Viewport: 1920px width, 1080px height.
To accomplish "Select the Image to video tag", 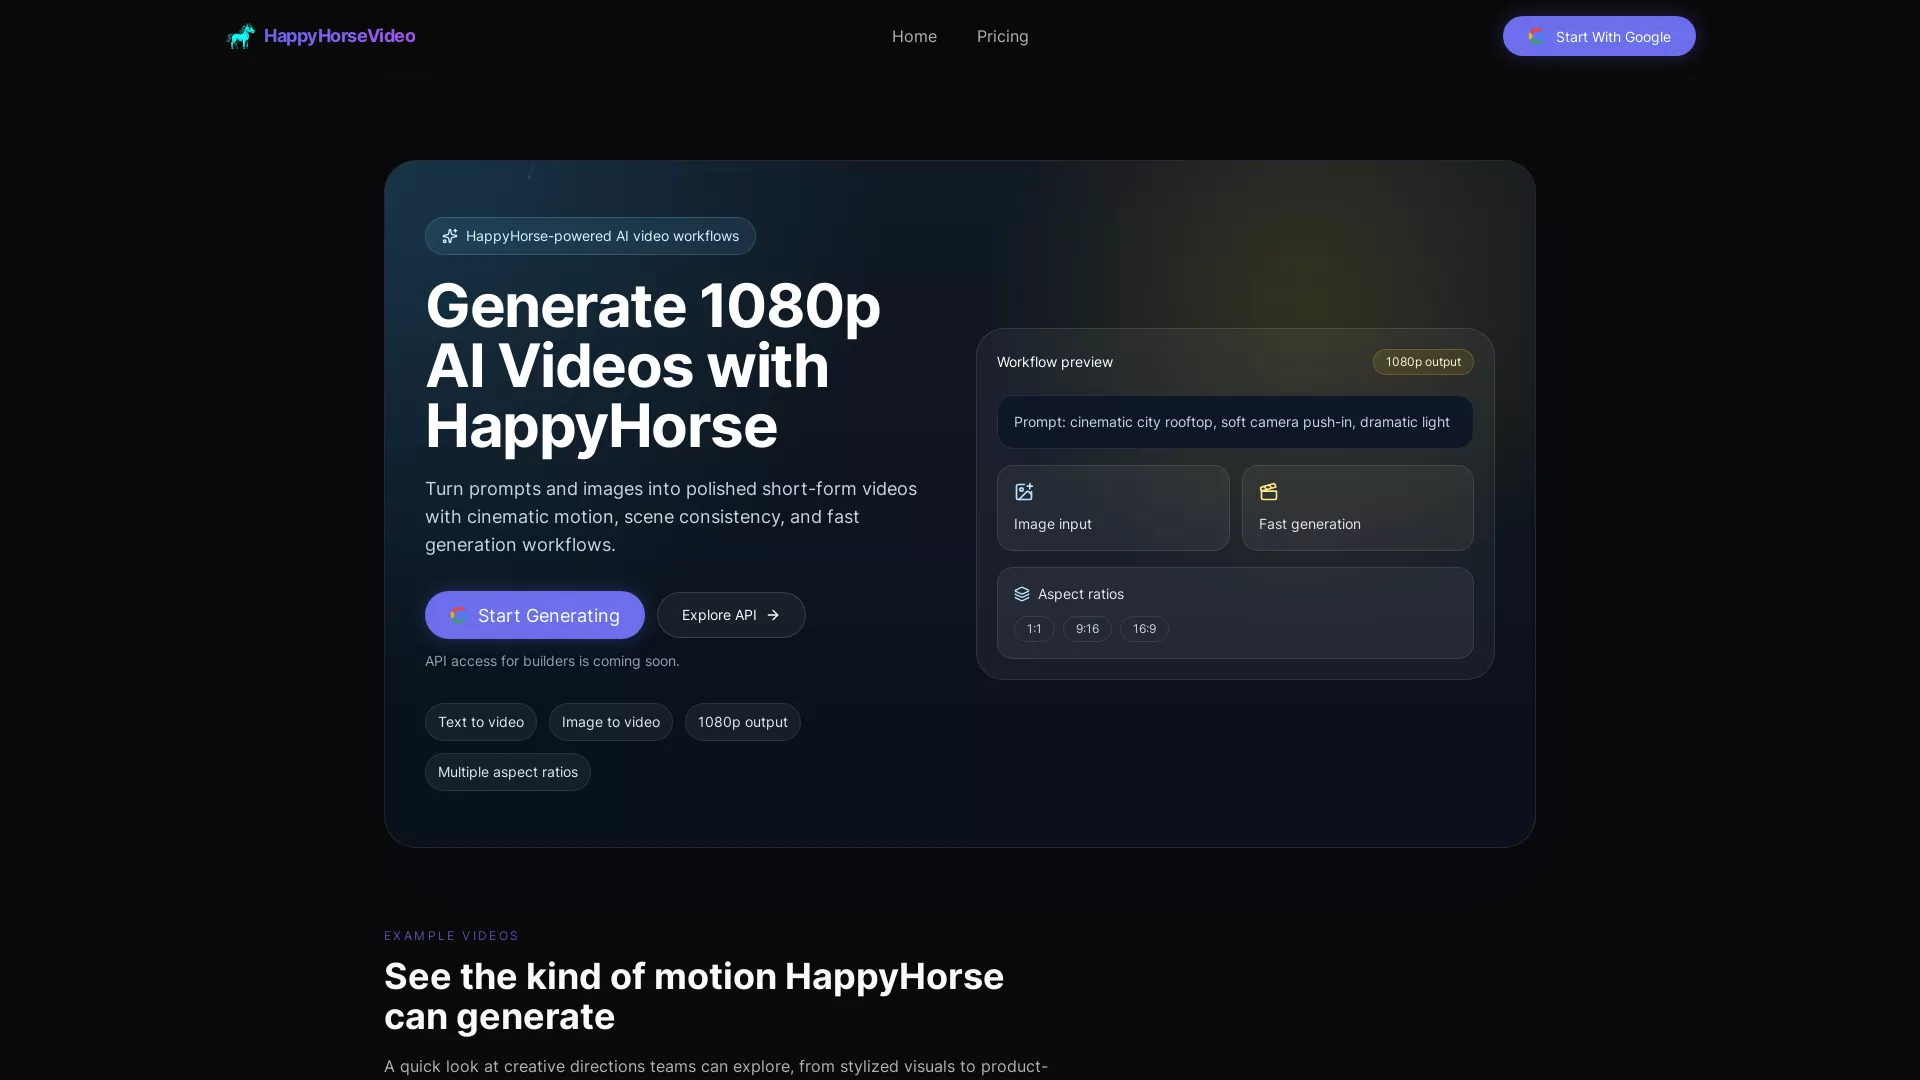I will coord(610,721).
